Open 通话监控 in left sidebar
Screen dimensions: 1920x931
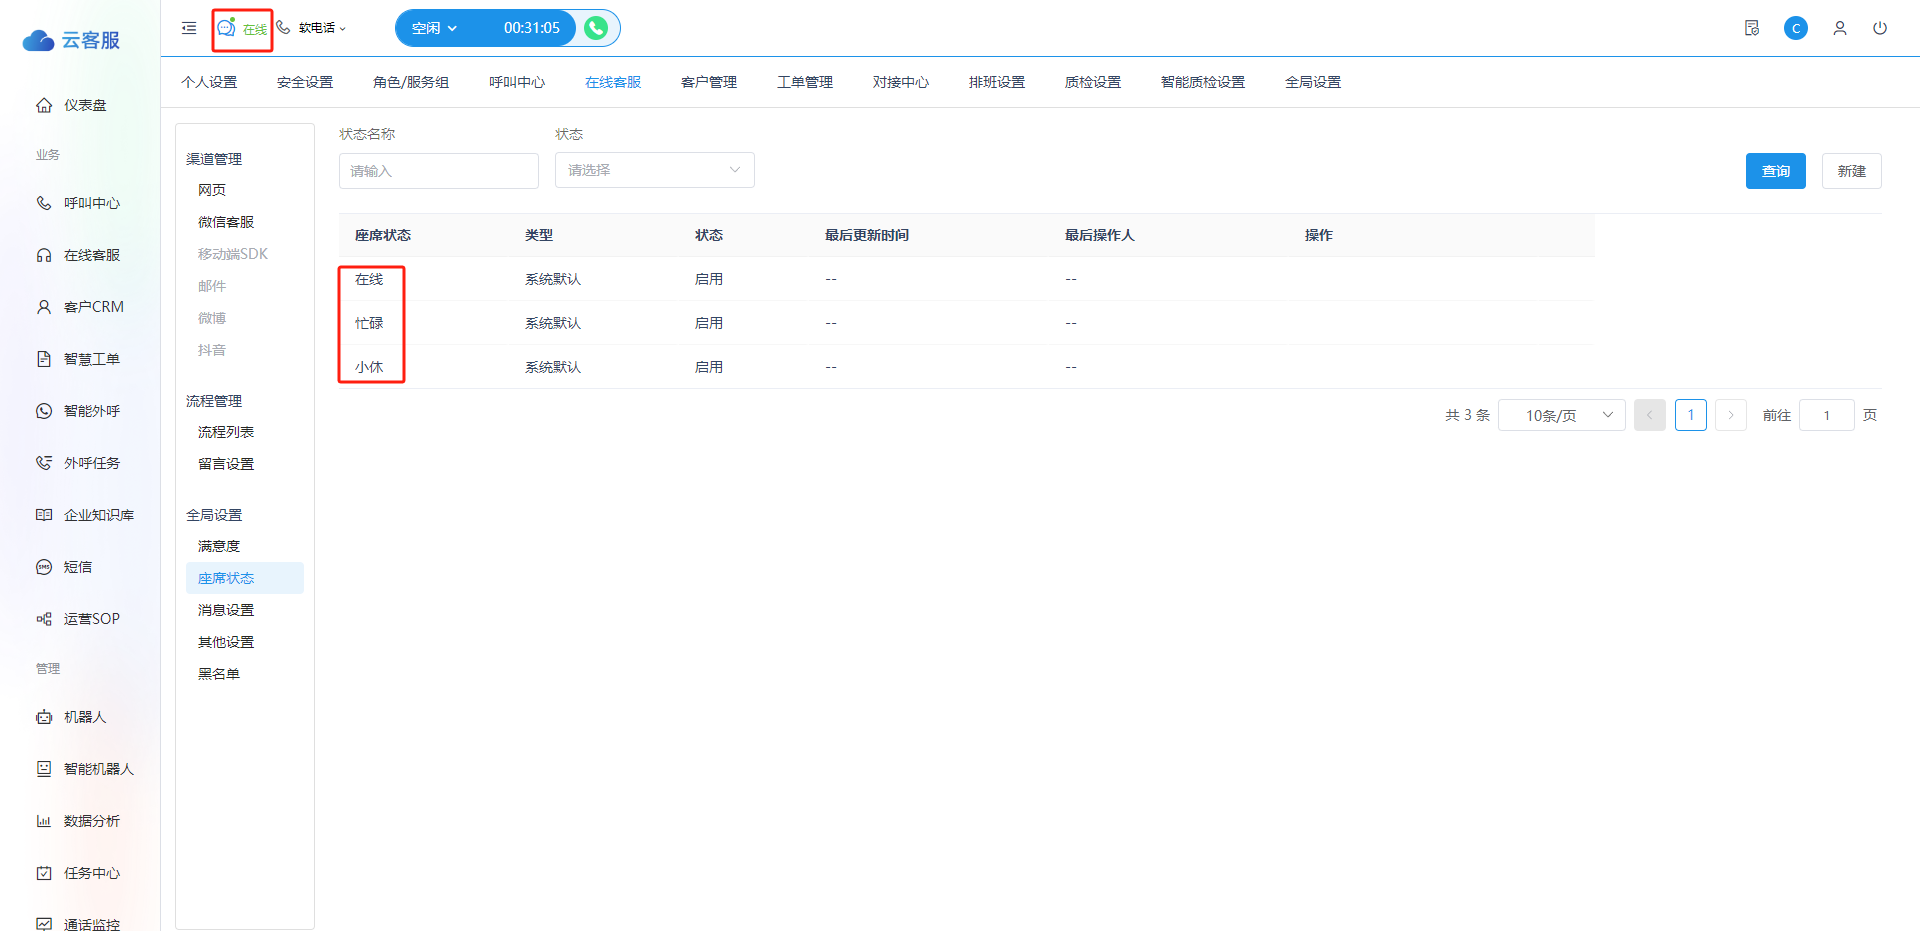click(80, 924)
